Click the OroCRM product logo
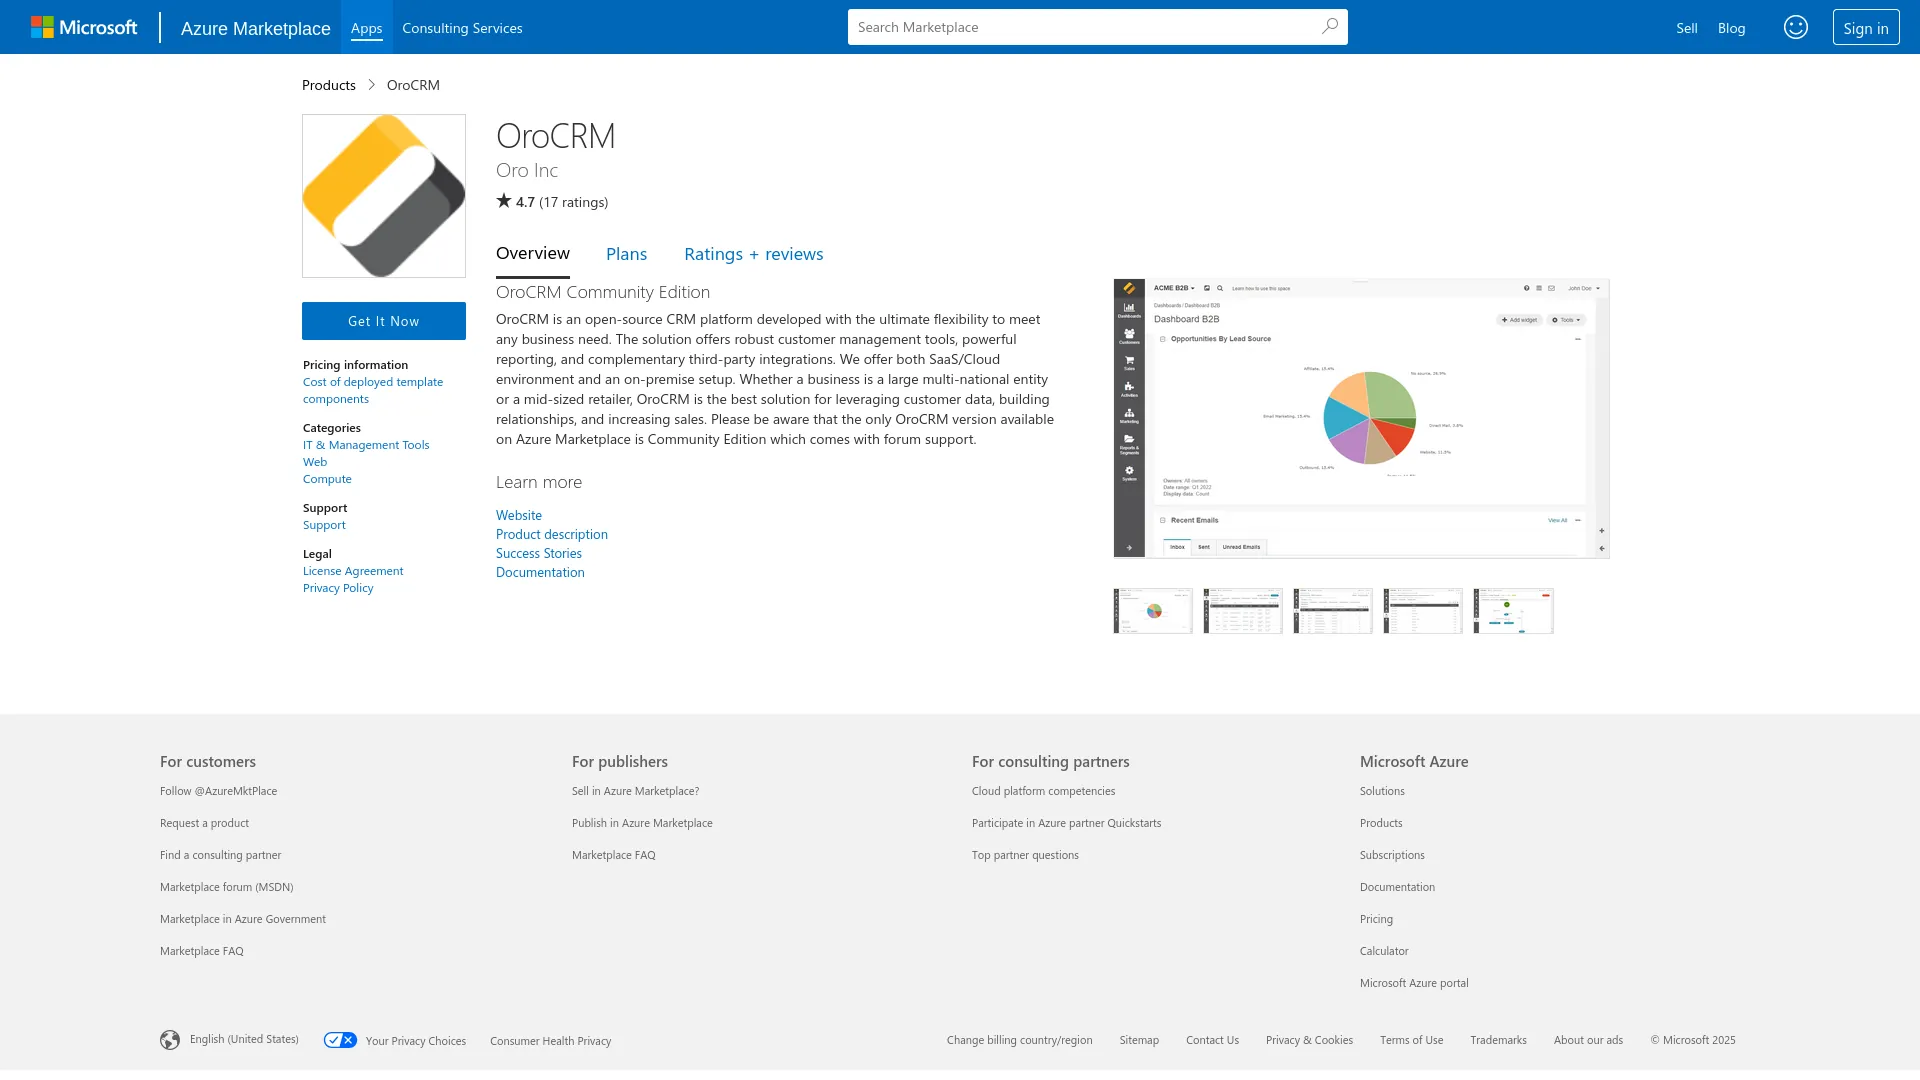1920x1080 pixels. coord(384,196)
